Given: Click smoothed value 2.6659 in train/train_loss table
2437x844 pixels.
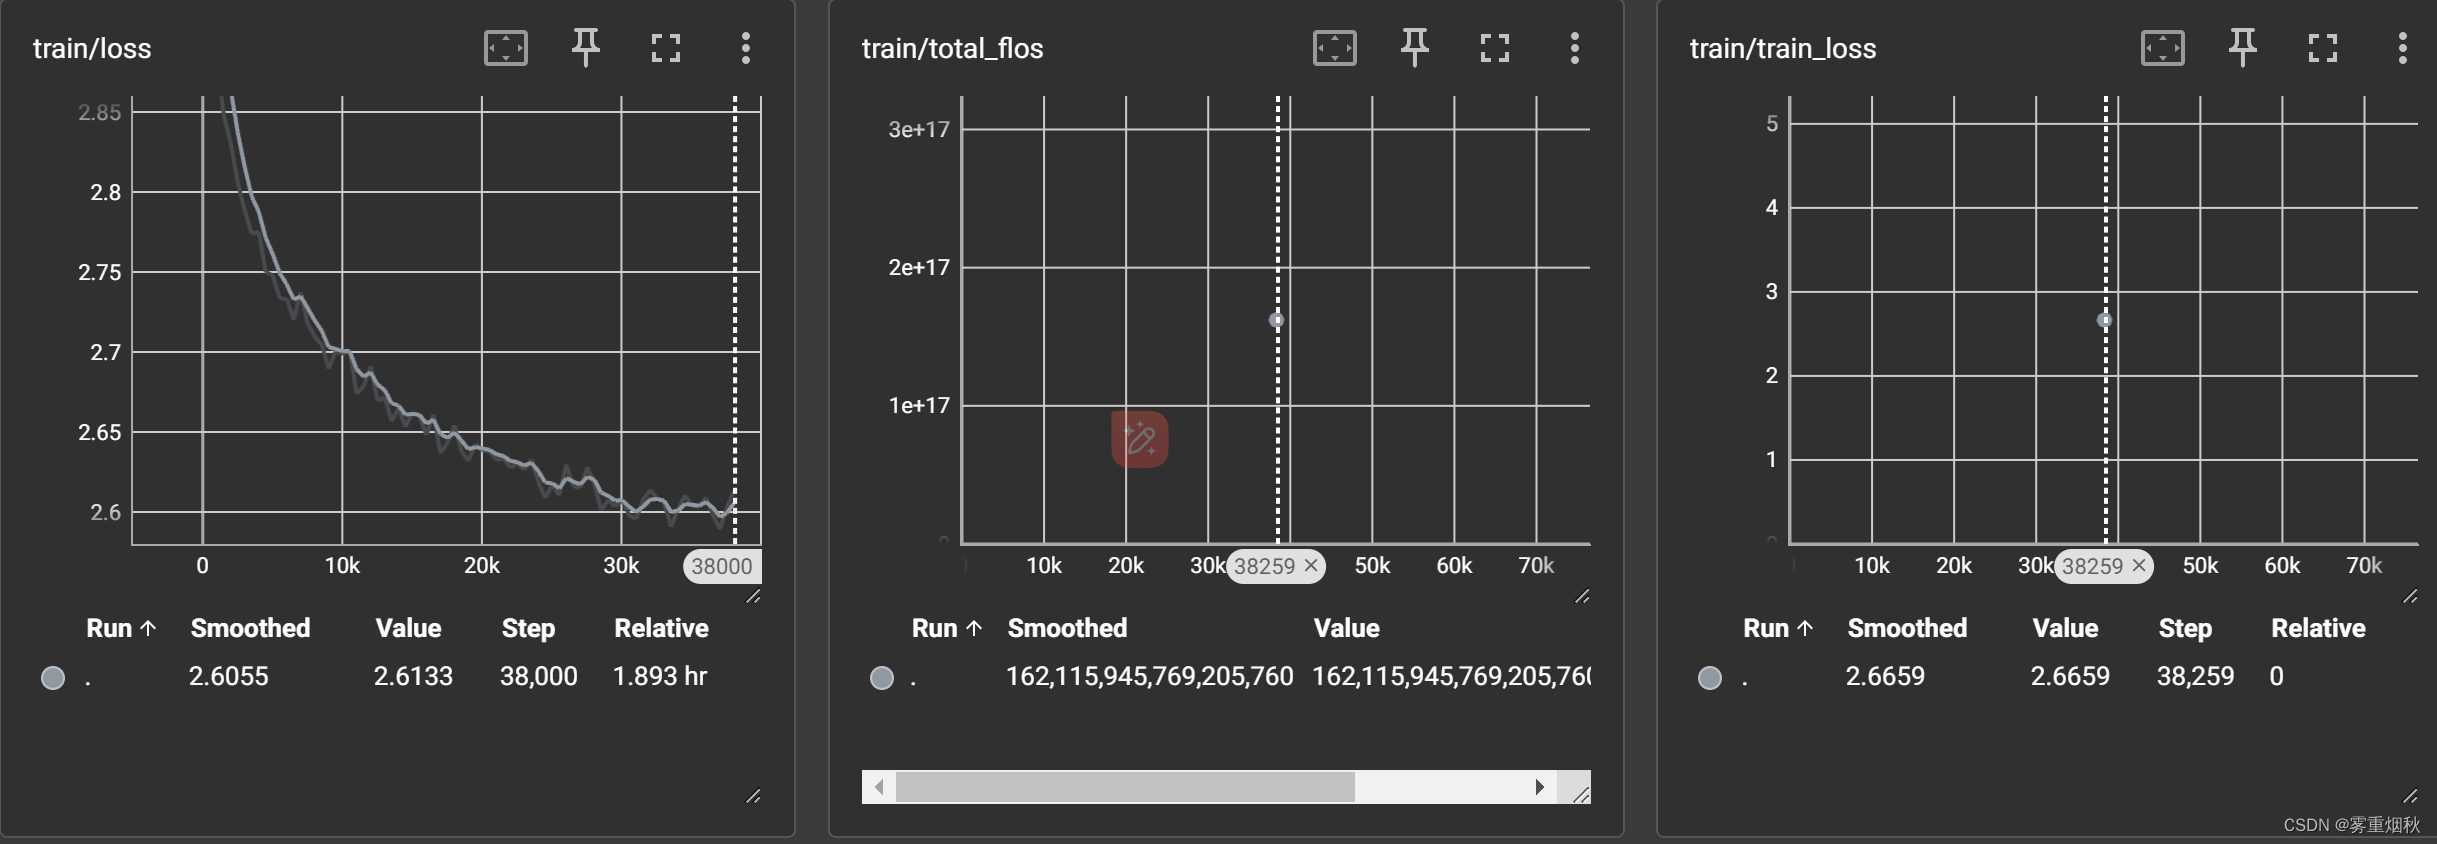Looking at the screenshot, I should tap(1885, 676).
